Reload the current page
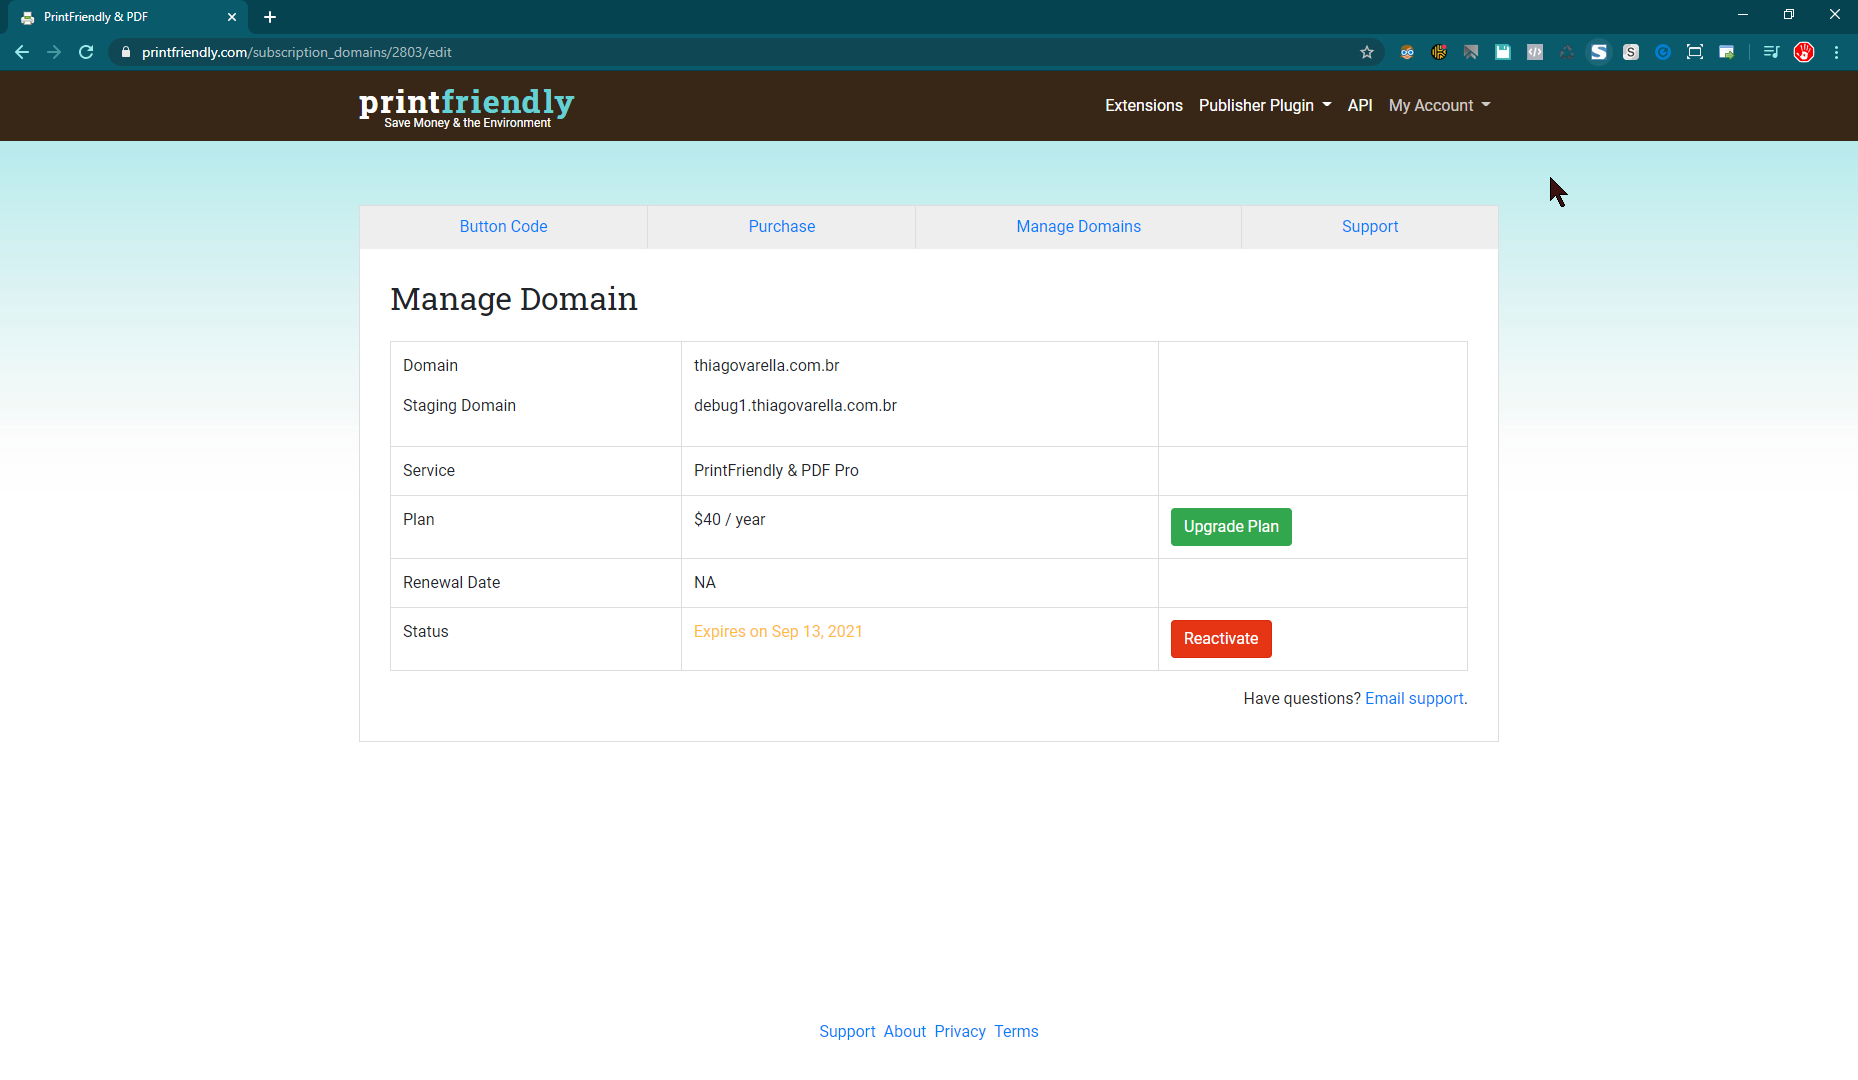The width and height of the screenshot is (1858, 1080). point(86,52)
